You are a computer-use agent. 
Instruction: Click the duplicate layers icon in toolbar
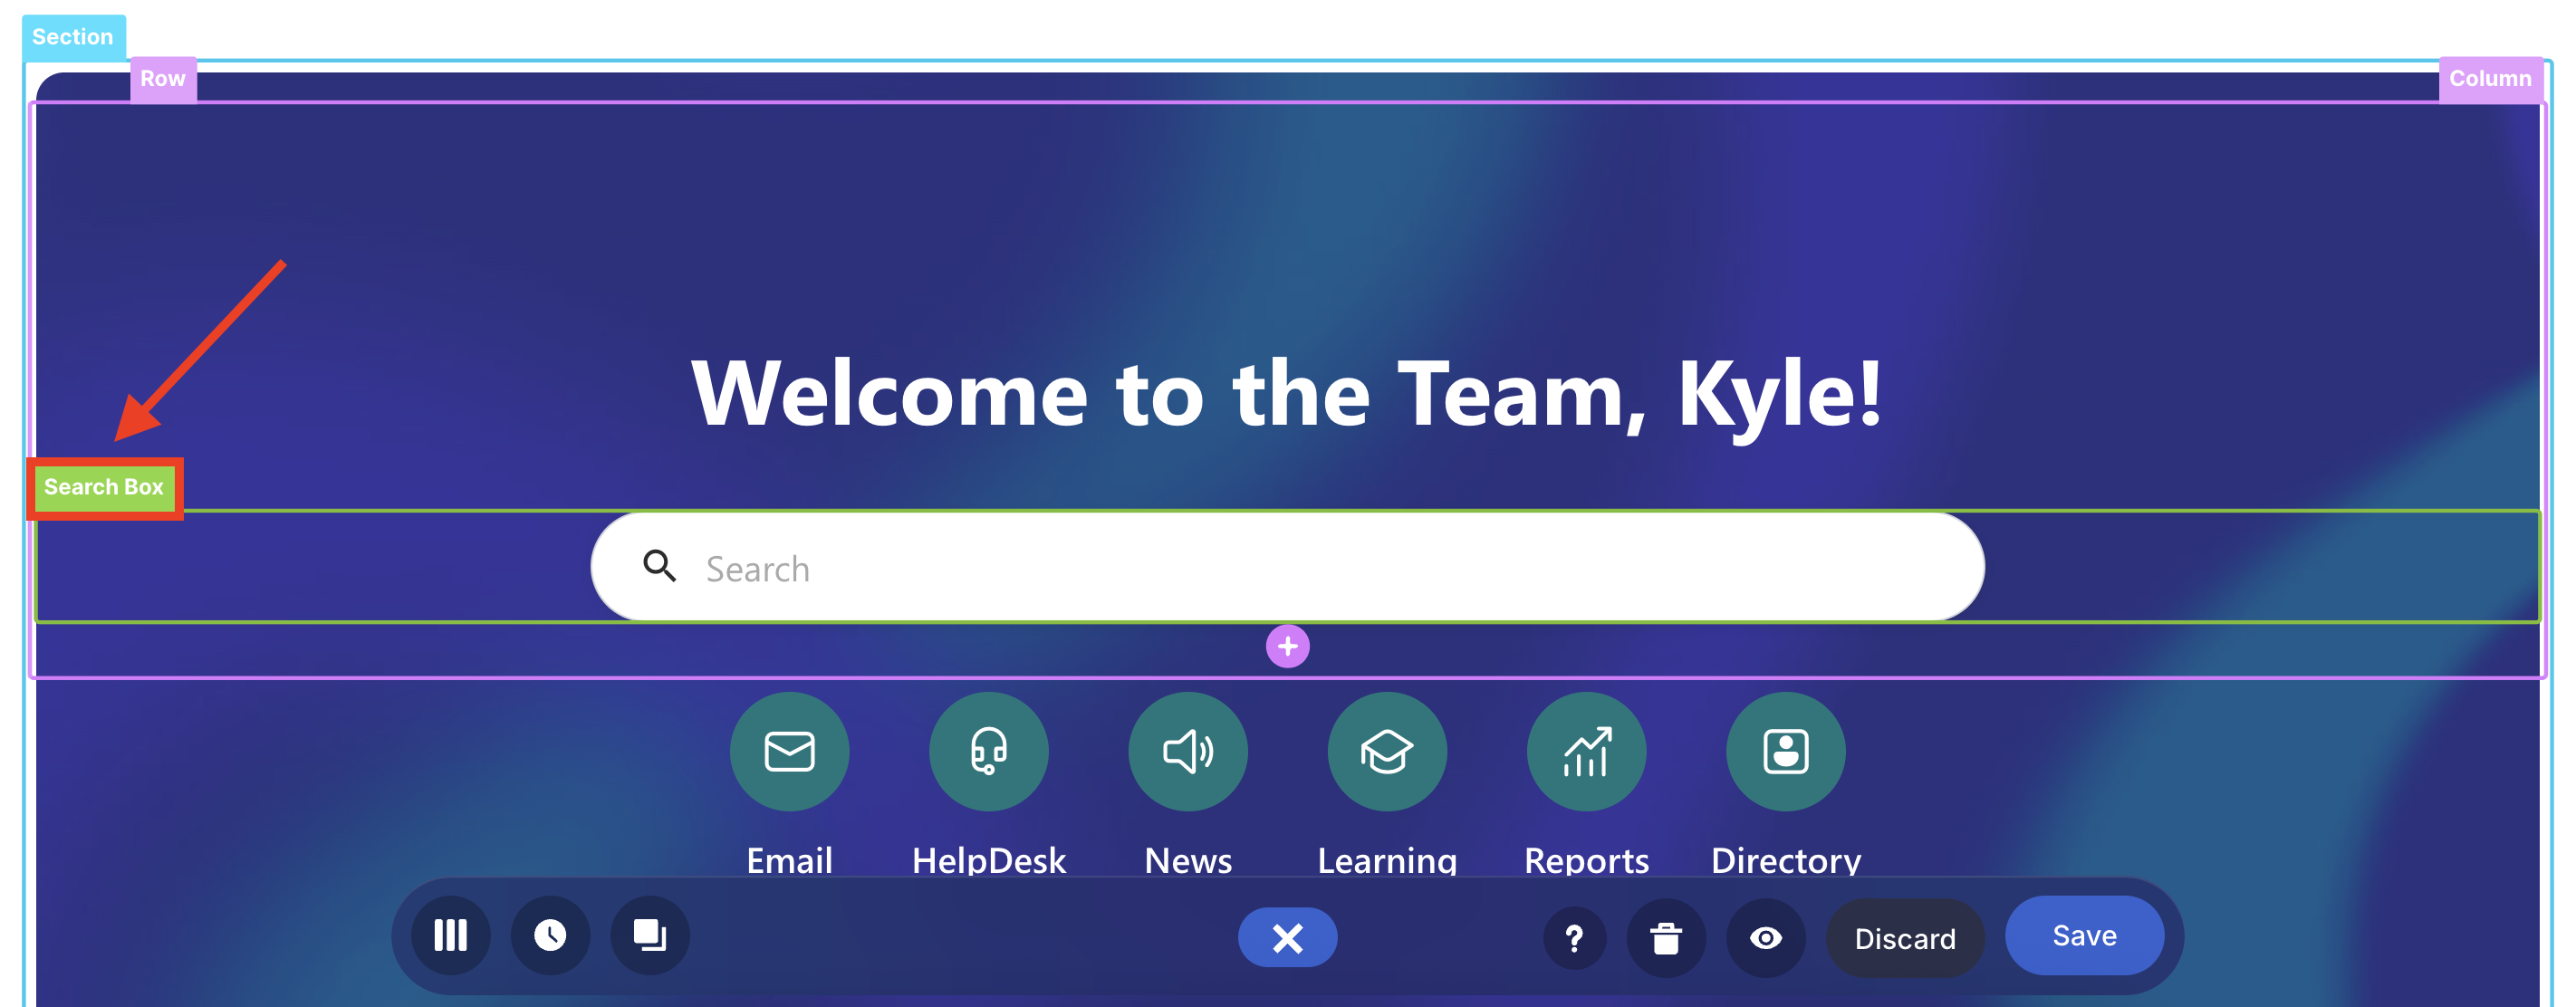[650, 936]
